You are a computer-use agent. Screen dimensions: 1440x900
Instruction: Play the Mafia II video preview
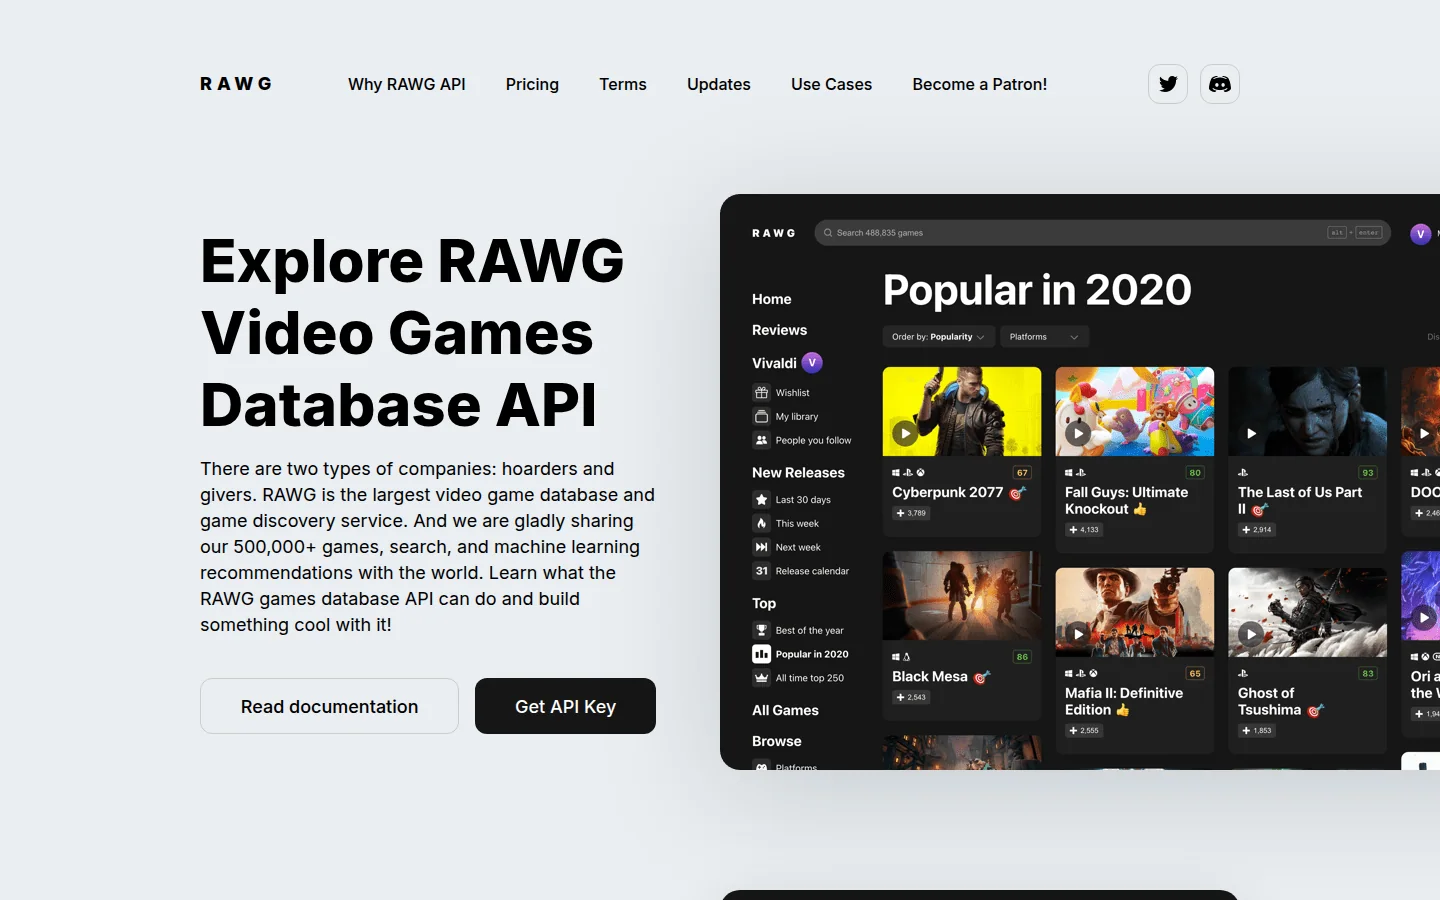click(x=1078, y=634)
